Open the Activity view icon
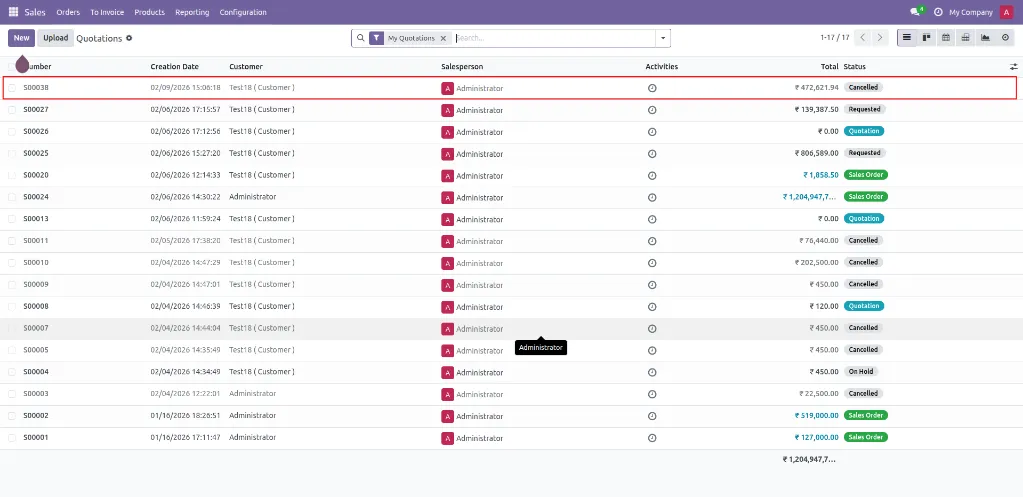This screenshot has width=1023, height=497. point(1005,38)
